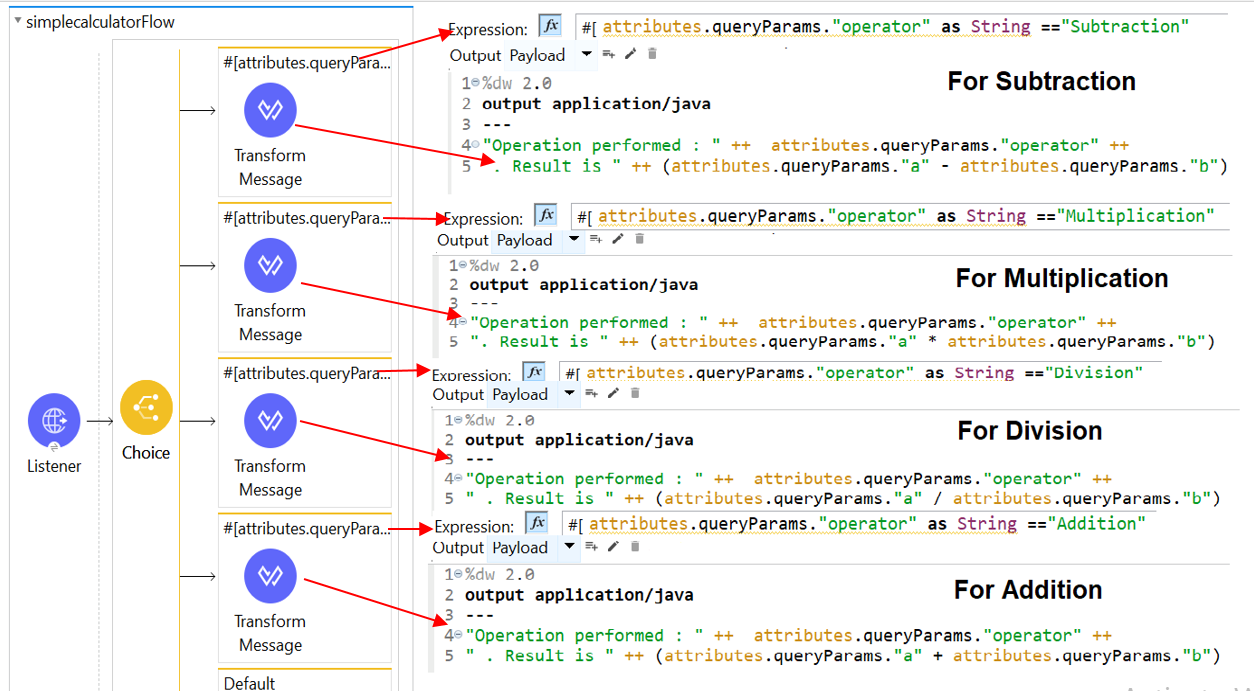1254x691 pixels.
Task: Click the "%dw 2.0" line in the Subtraction script
Action: (516, 84)
